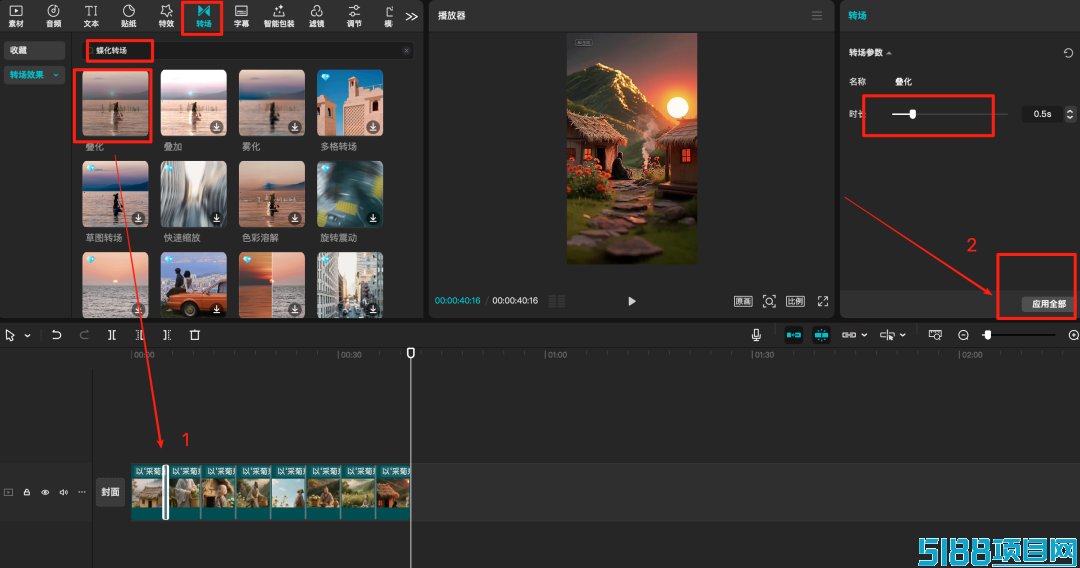Click the split clip tool icon
Viewport: 1080px width, 568px height.
click(x=112, y=335)
